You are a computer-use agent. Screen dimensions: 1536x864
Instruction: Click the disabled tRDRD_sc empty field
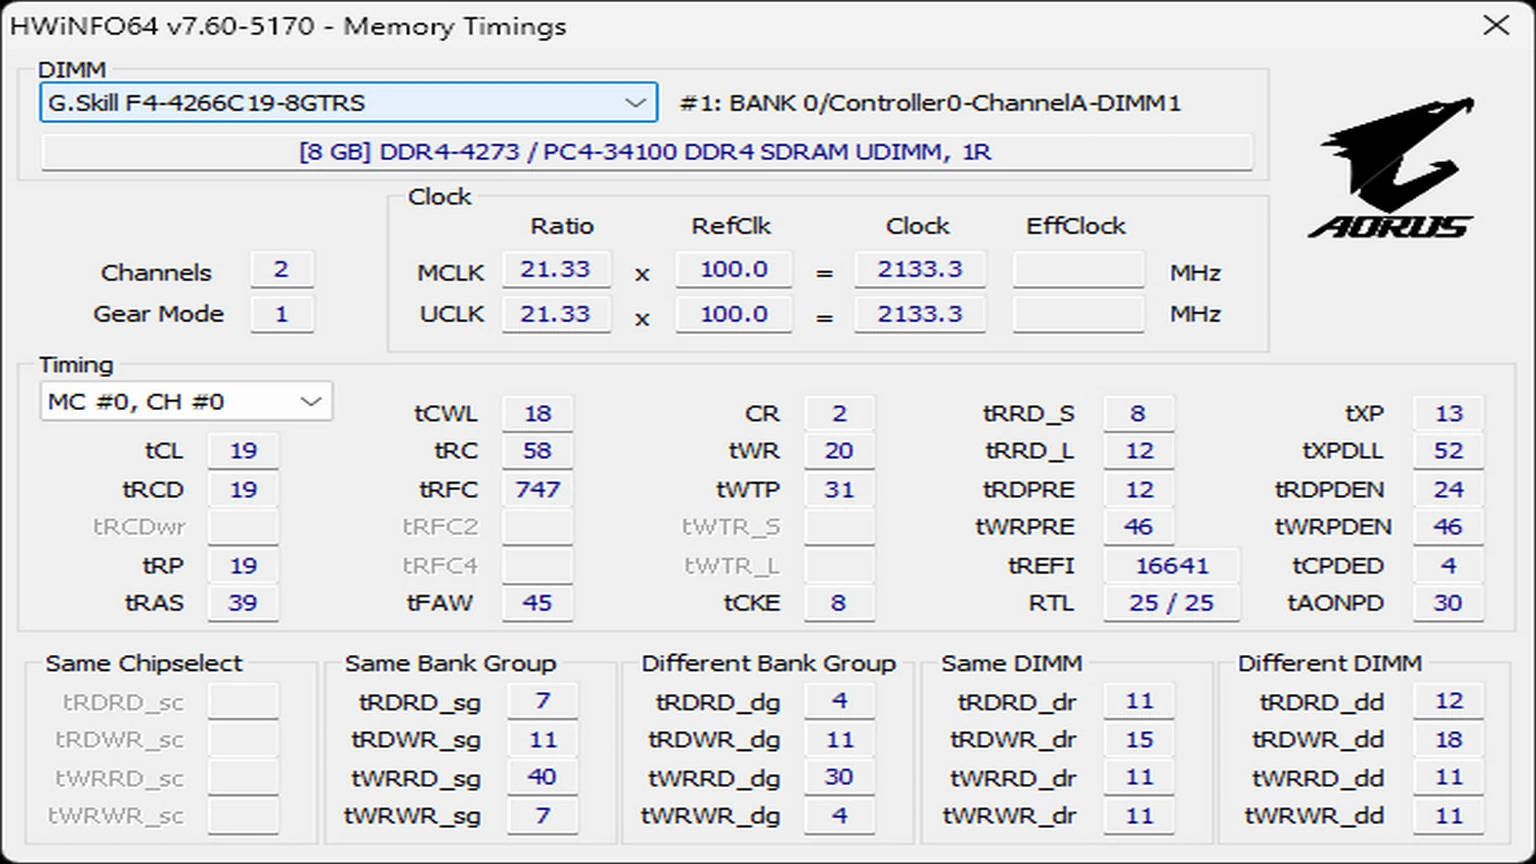(x=243, y=701)
